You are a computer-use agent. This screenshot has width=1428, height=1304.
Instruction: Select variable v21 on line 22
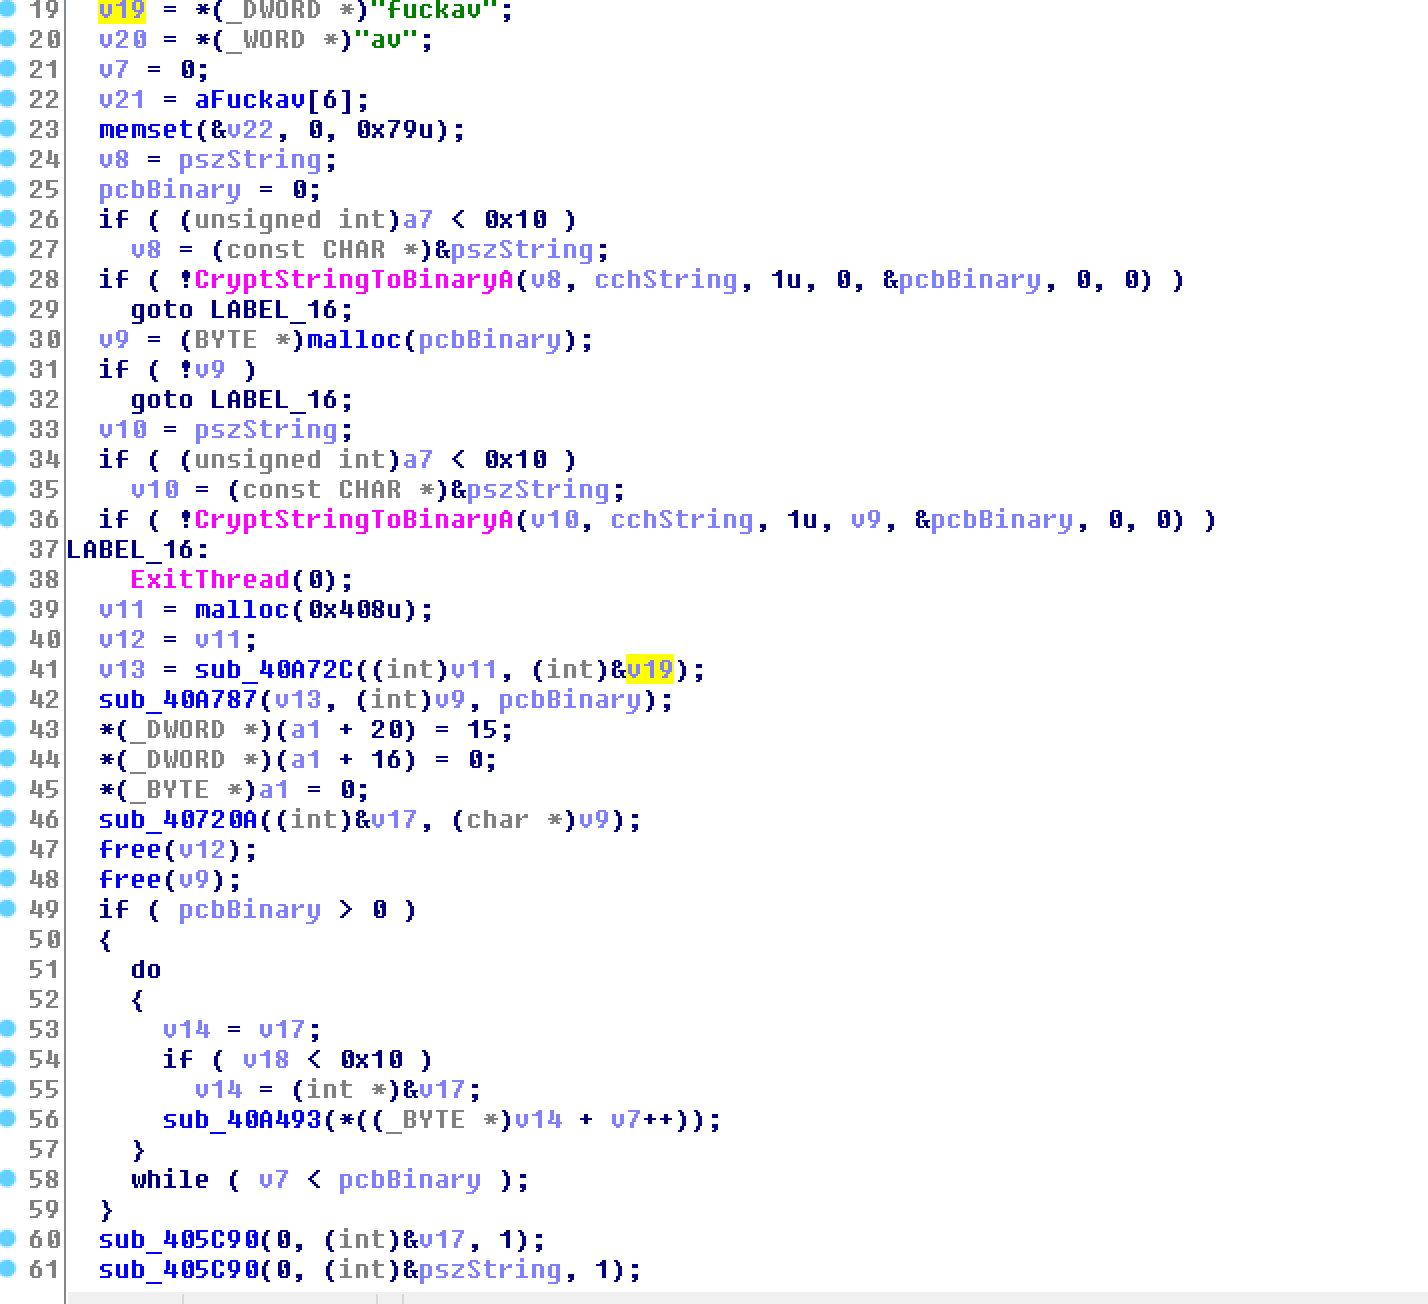coord(122,100)
